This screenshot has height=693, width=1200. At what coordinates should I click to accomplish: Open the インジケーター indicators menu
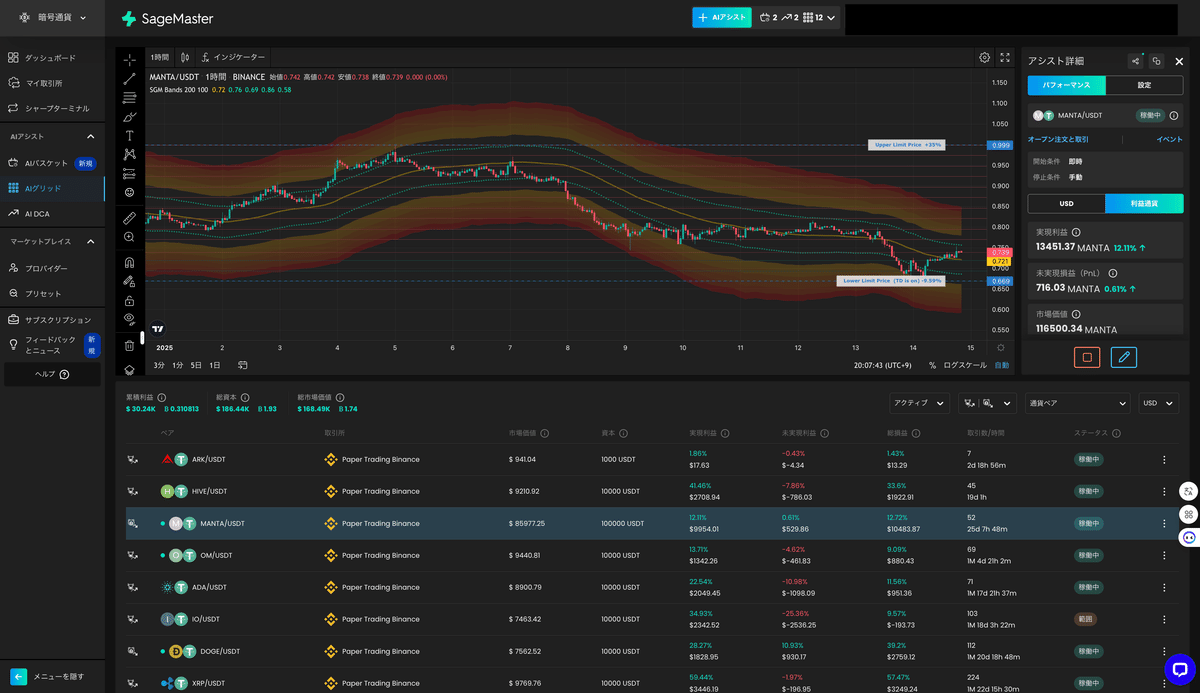point(233,57)
